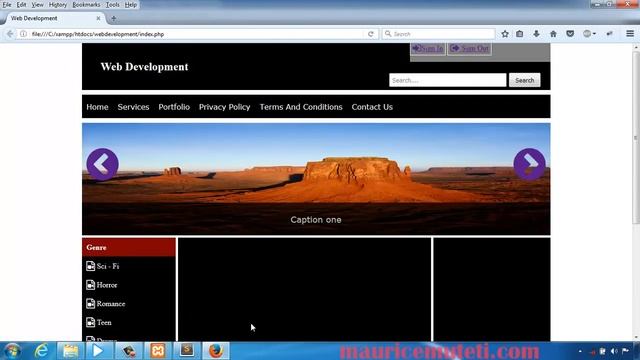The width and height of the screenshot is (640, 360).
Task: Click the Web Development site title
Action: click(x=144, y=67)
